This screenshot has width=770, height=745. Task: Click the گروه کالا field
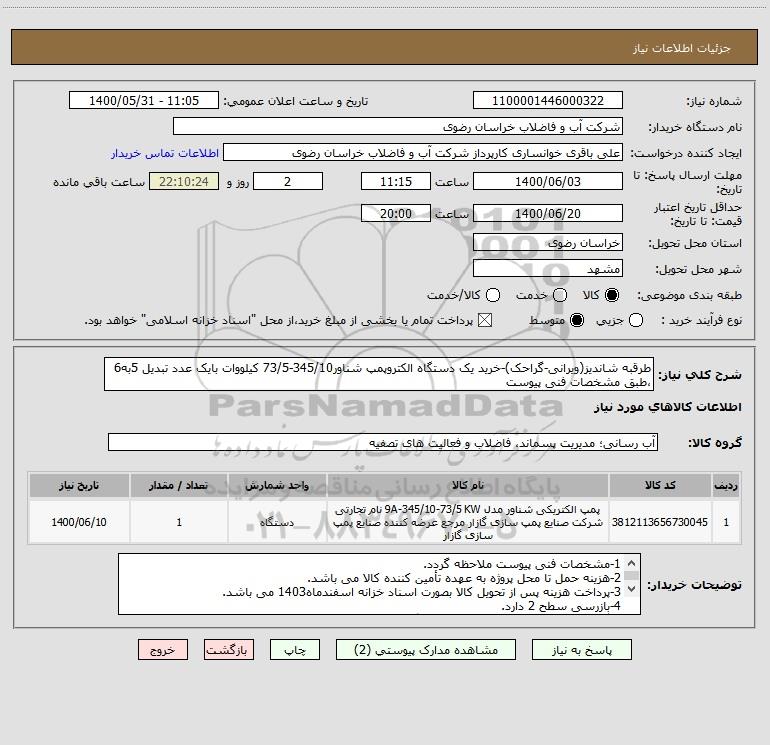click(383, 442)
